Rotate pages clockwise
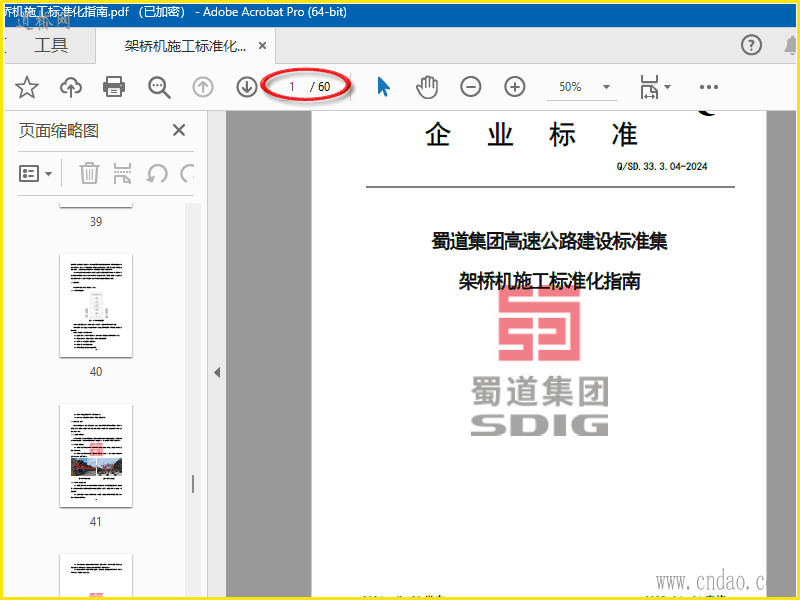 [187, 173]
